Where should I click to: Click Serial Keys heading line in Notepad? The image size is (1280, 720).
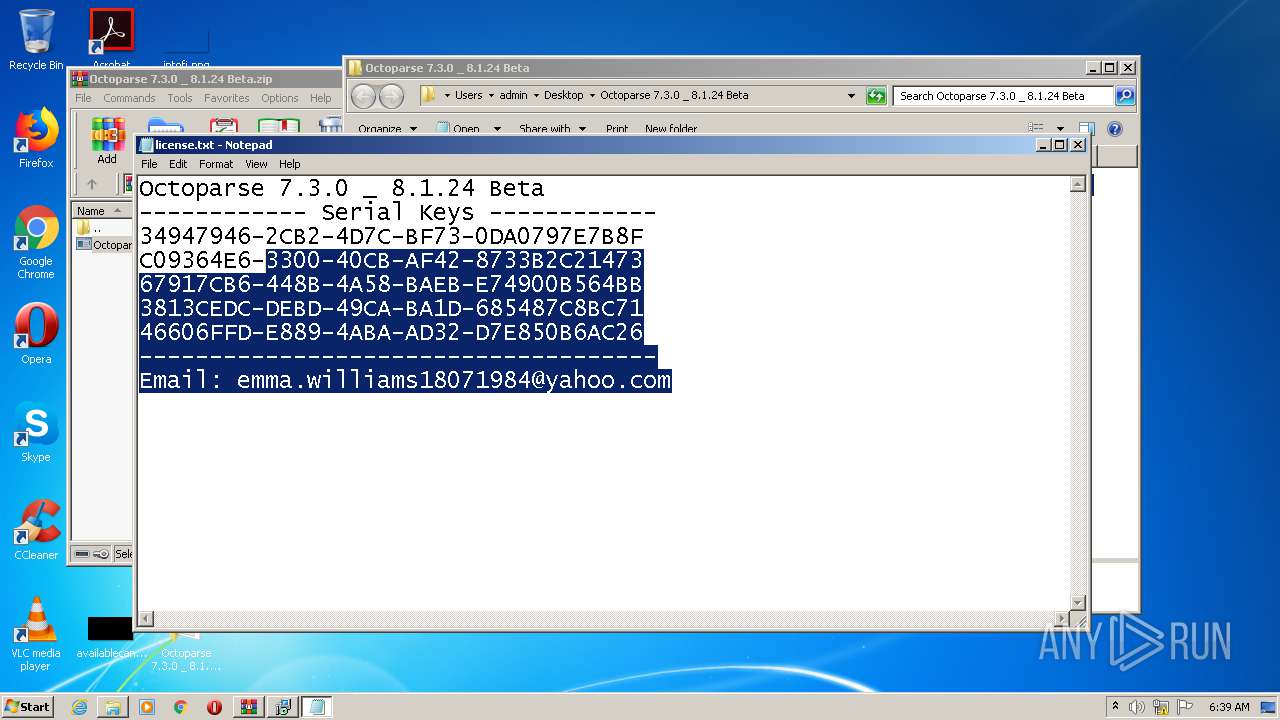click(397, 213)
